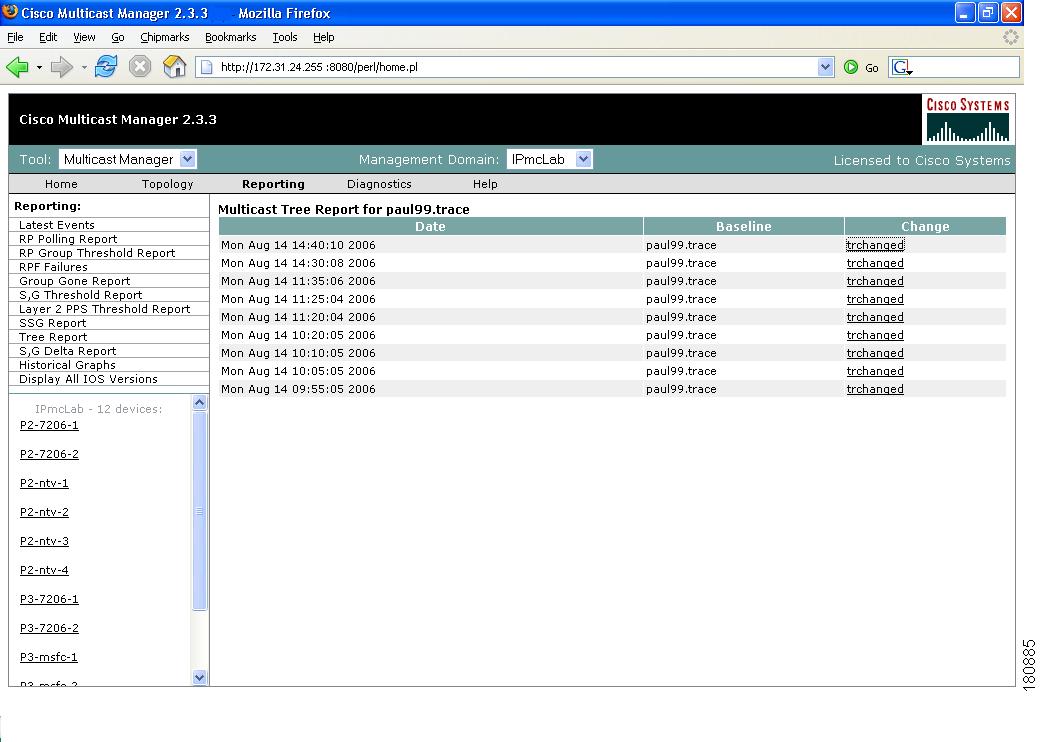Select device P2-ntv-1

click(x=44, y=483)
